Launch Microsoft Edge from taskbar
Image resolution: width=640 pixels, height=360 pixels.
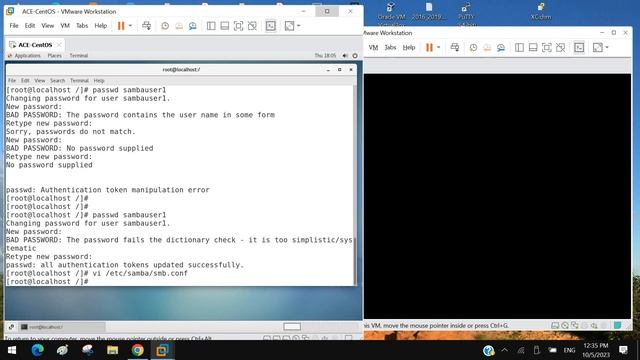[x=38, y=350]
